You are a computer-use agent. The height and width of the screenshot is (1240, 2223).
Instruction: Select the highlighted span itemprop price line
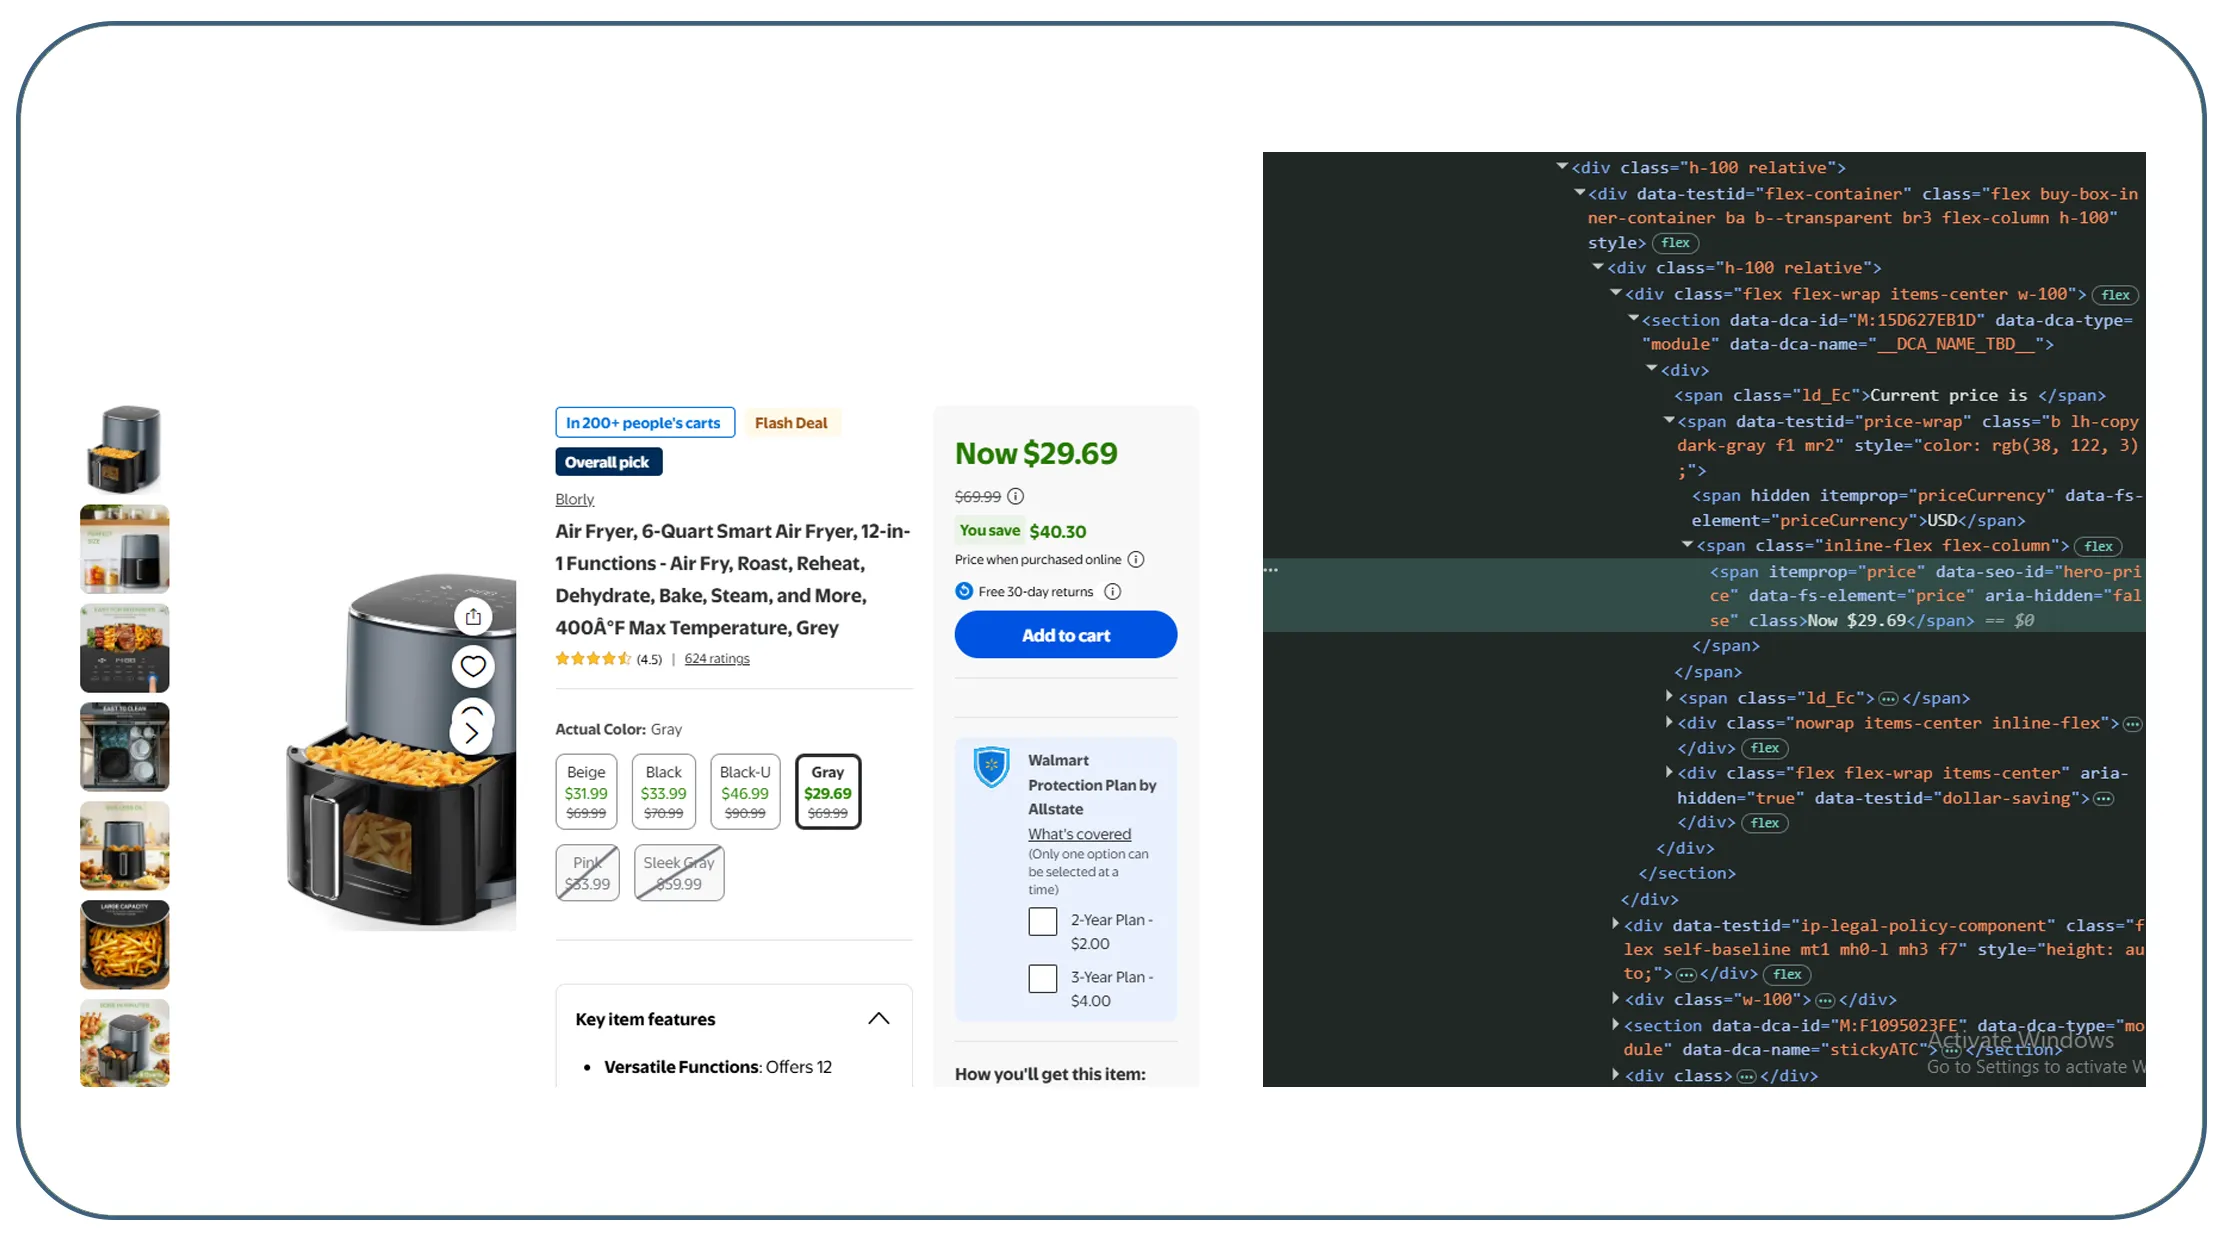click(1704, 596)
